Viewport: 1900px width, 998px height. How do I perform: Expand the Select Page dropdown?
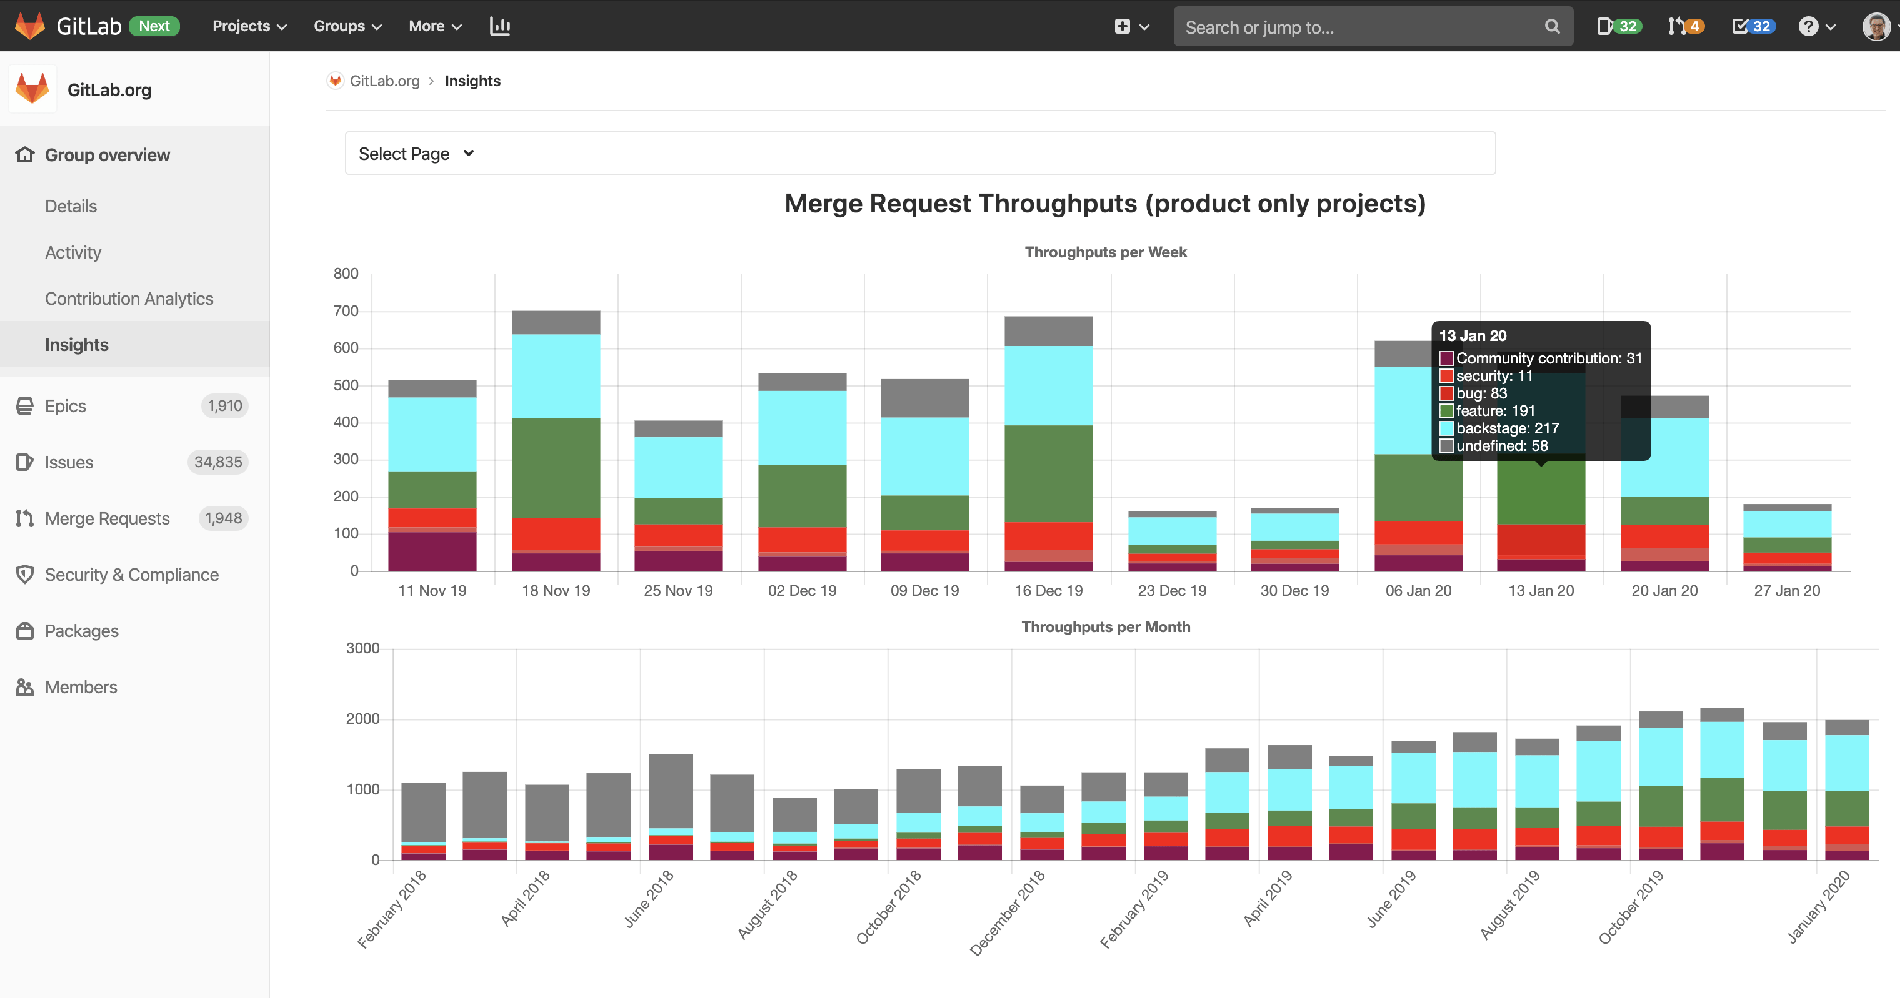[414, 153]
